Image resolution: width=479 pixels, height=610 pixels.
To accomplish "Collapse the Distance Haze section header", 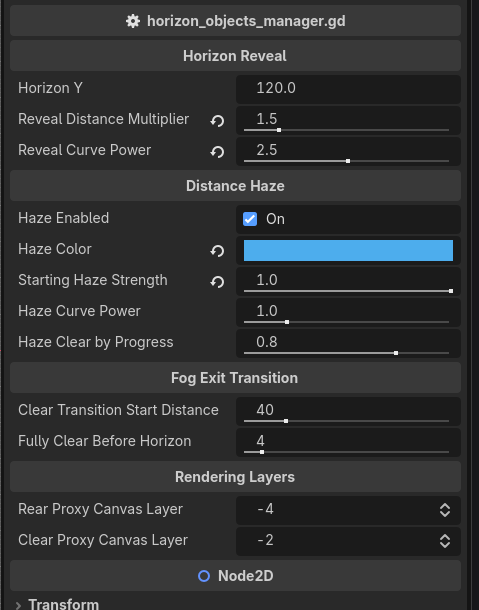I will [x=235, y=186].
